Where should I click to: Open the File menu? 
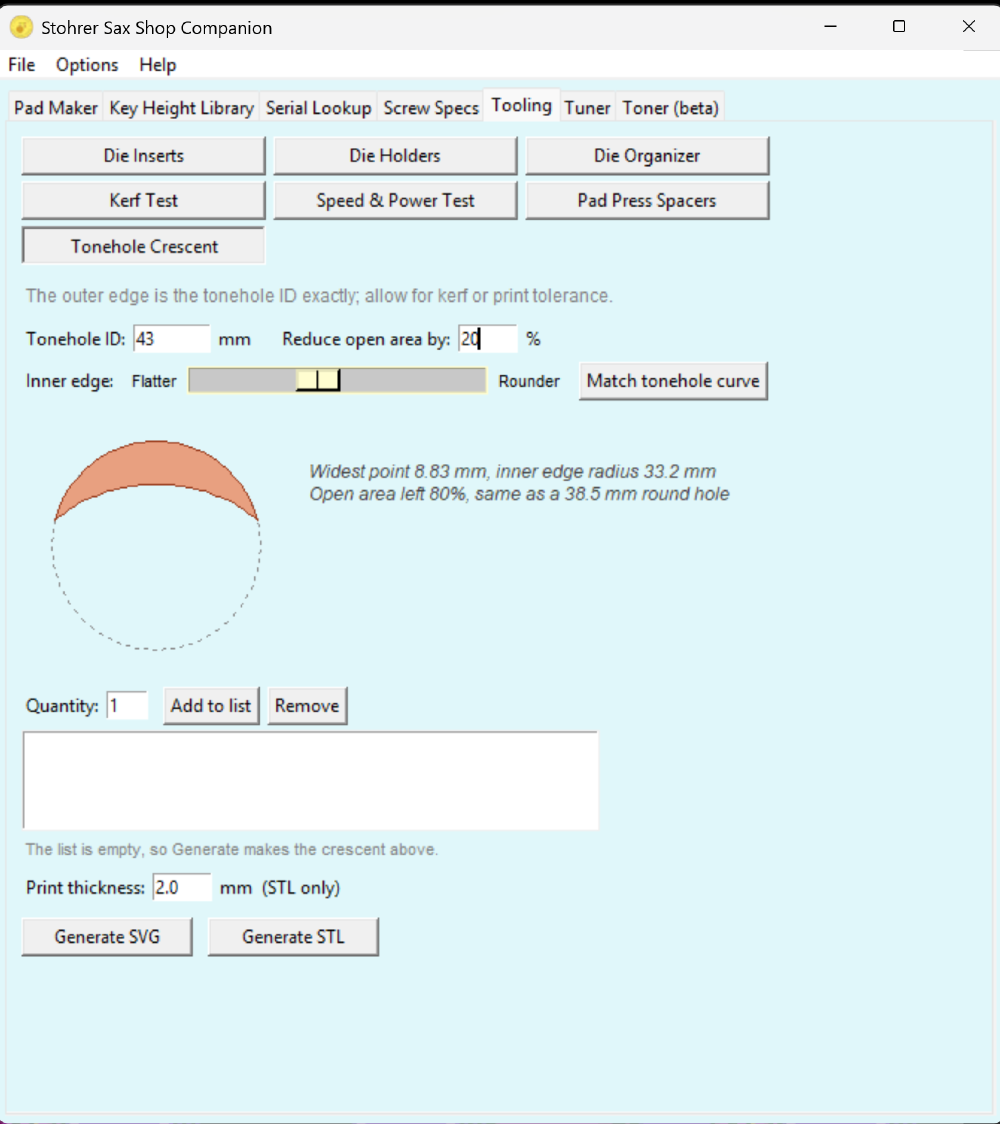(x=22, y=65)
